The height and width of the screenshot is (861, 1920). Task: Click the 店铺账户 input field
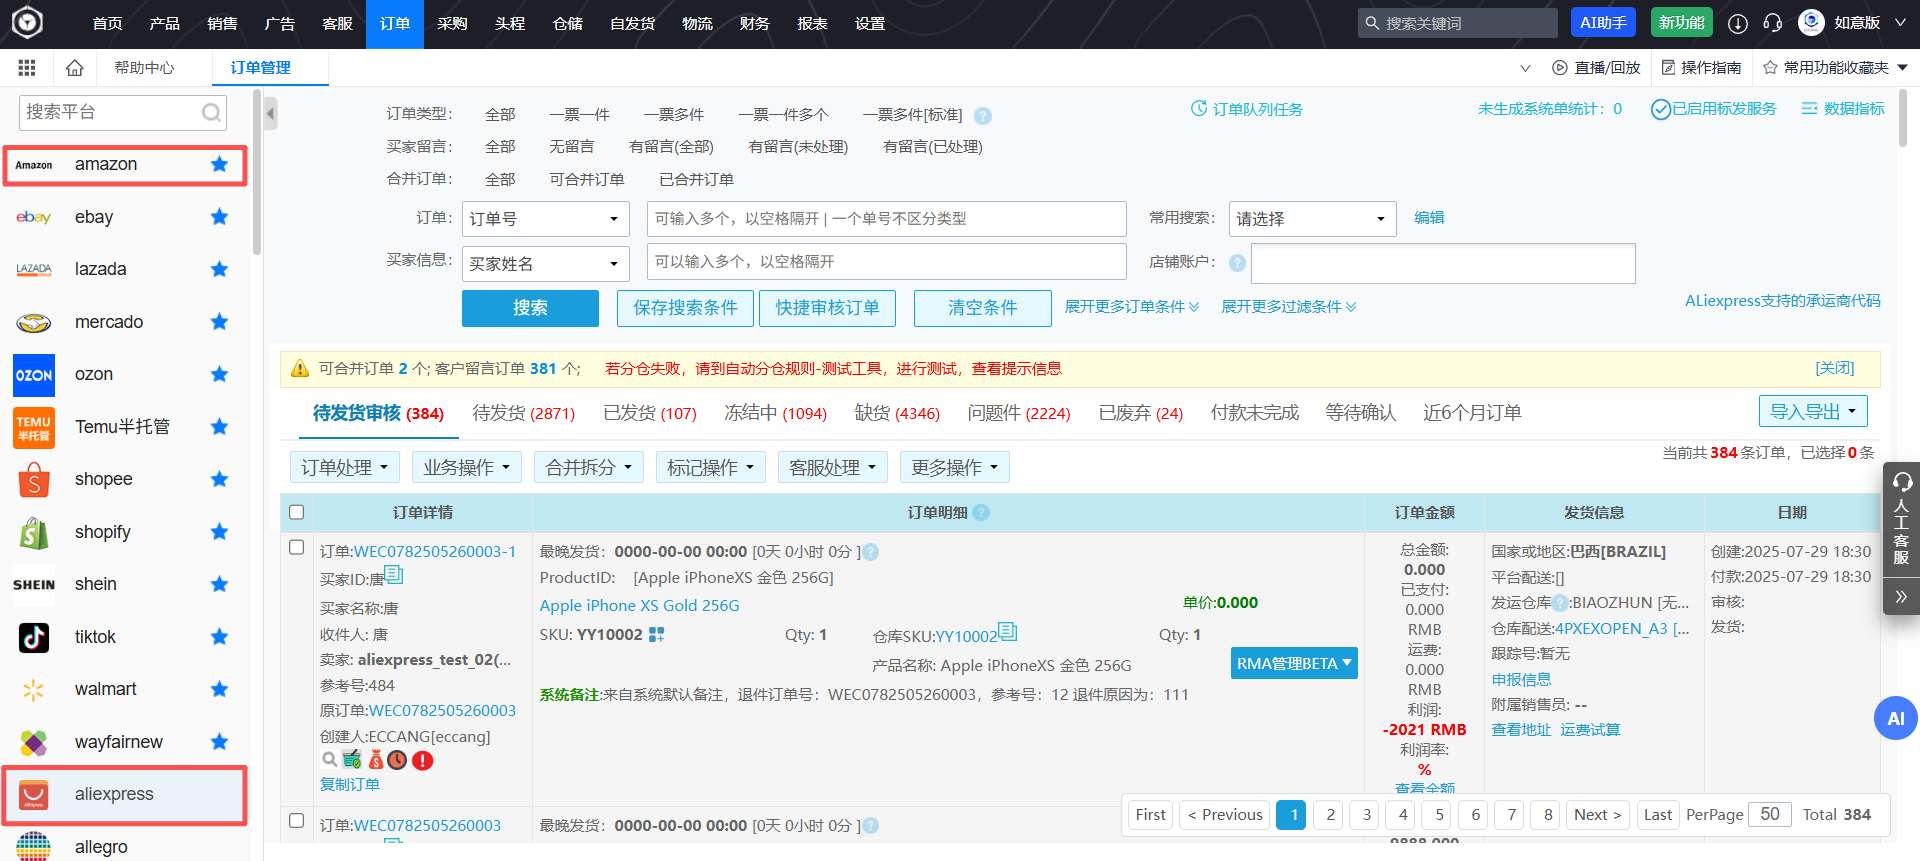[1443, 263]
